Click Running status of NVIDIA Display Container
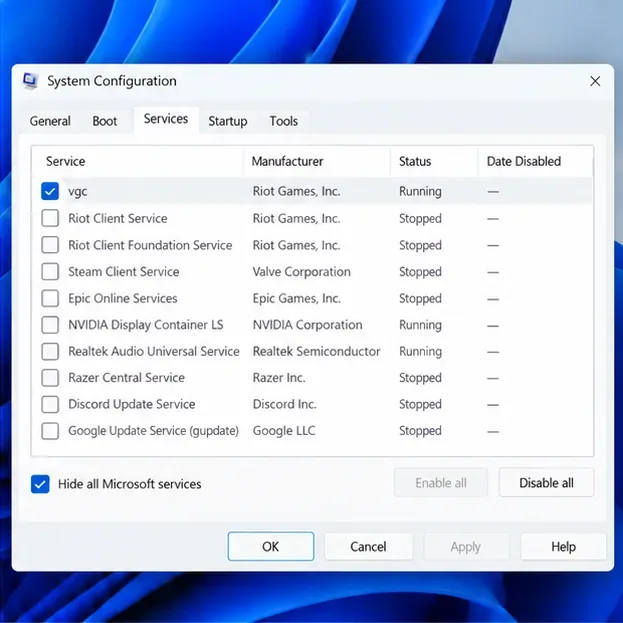This screenshot has width=623, height=623. 420,325
